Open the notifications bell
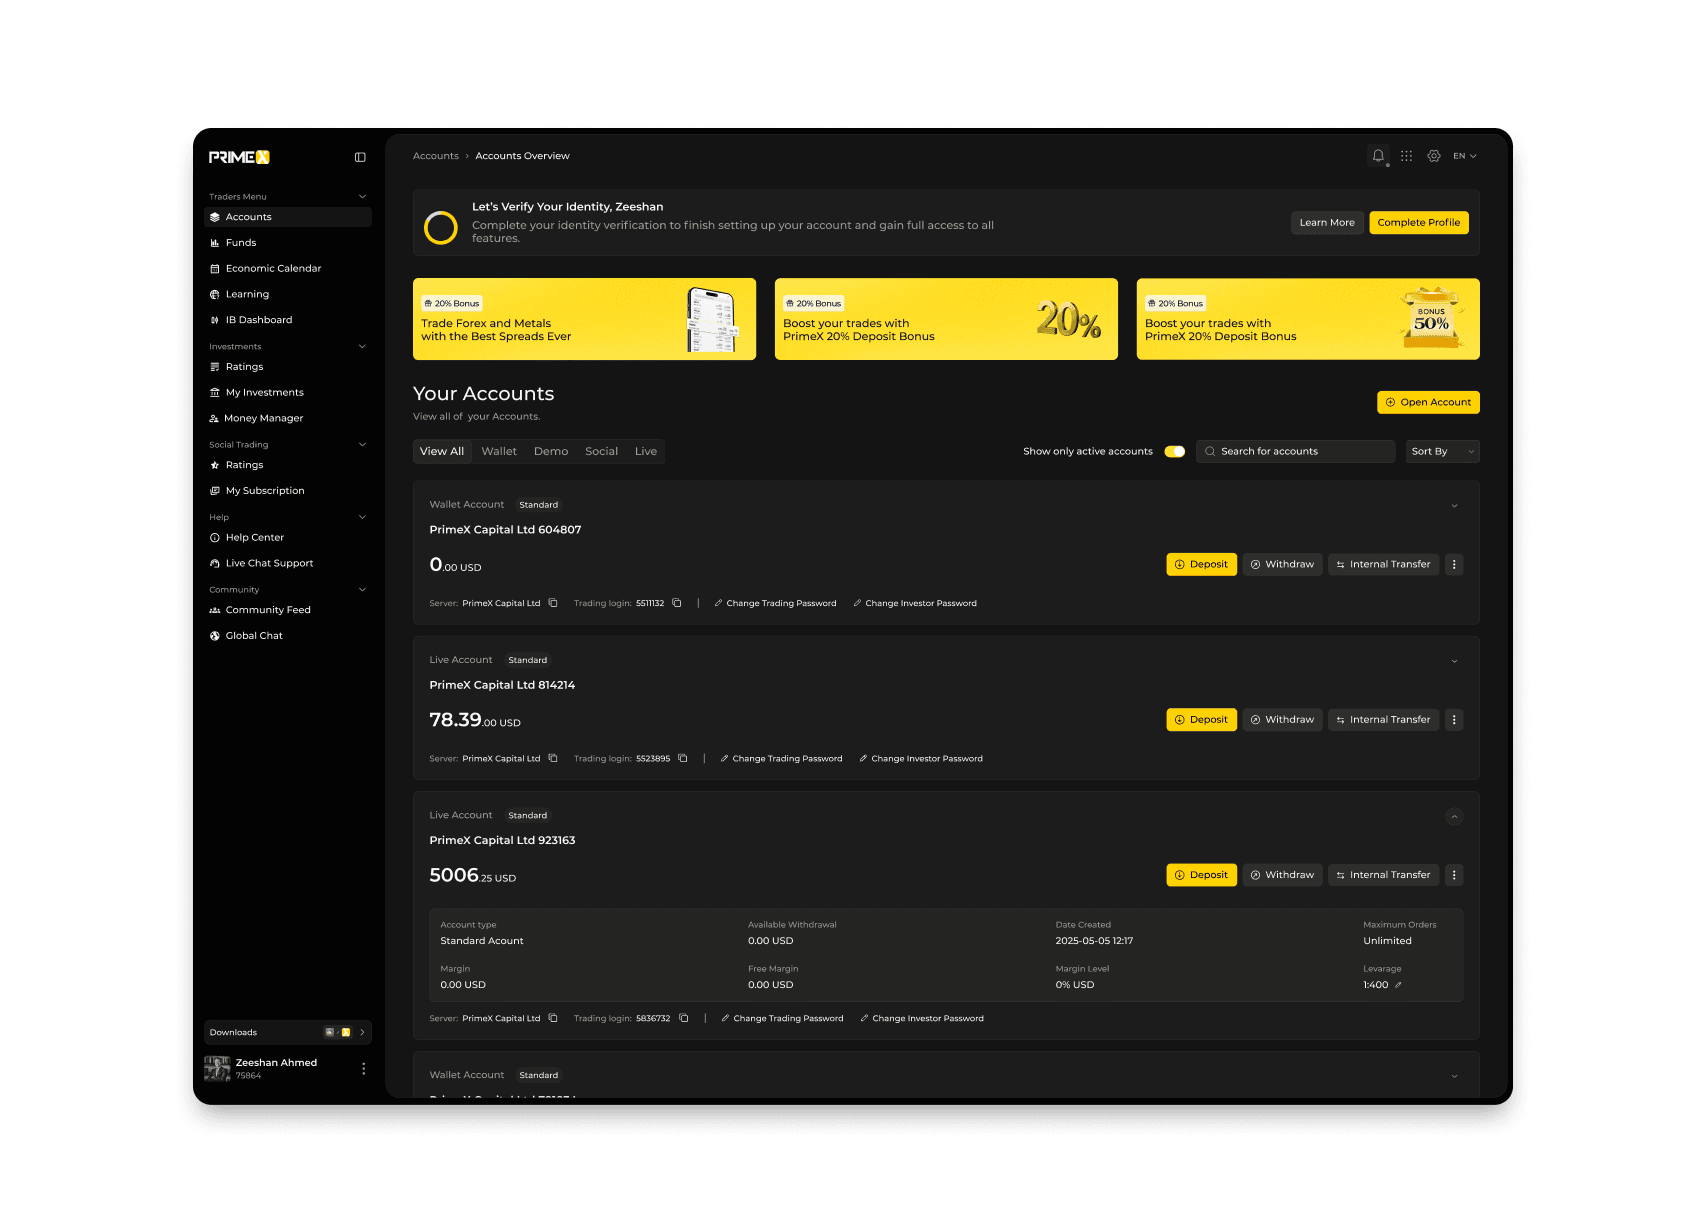The image size is (1707, 1232). [x=1378, y=156]
